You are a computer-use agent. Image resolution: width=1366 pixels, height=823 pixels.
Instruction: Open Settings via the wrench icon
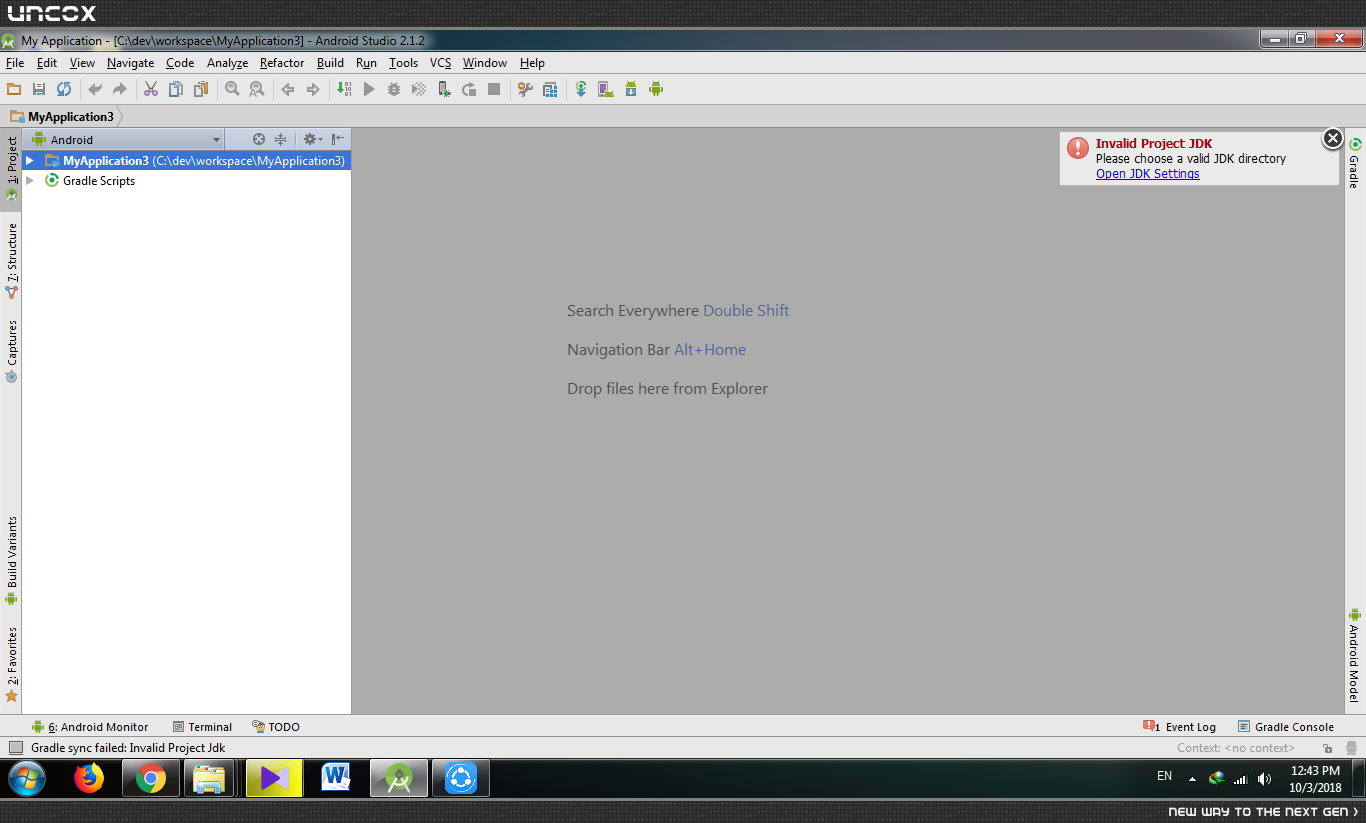pyautogui.click(x=525, y=89)
